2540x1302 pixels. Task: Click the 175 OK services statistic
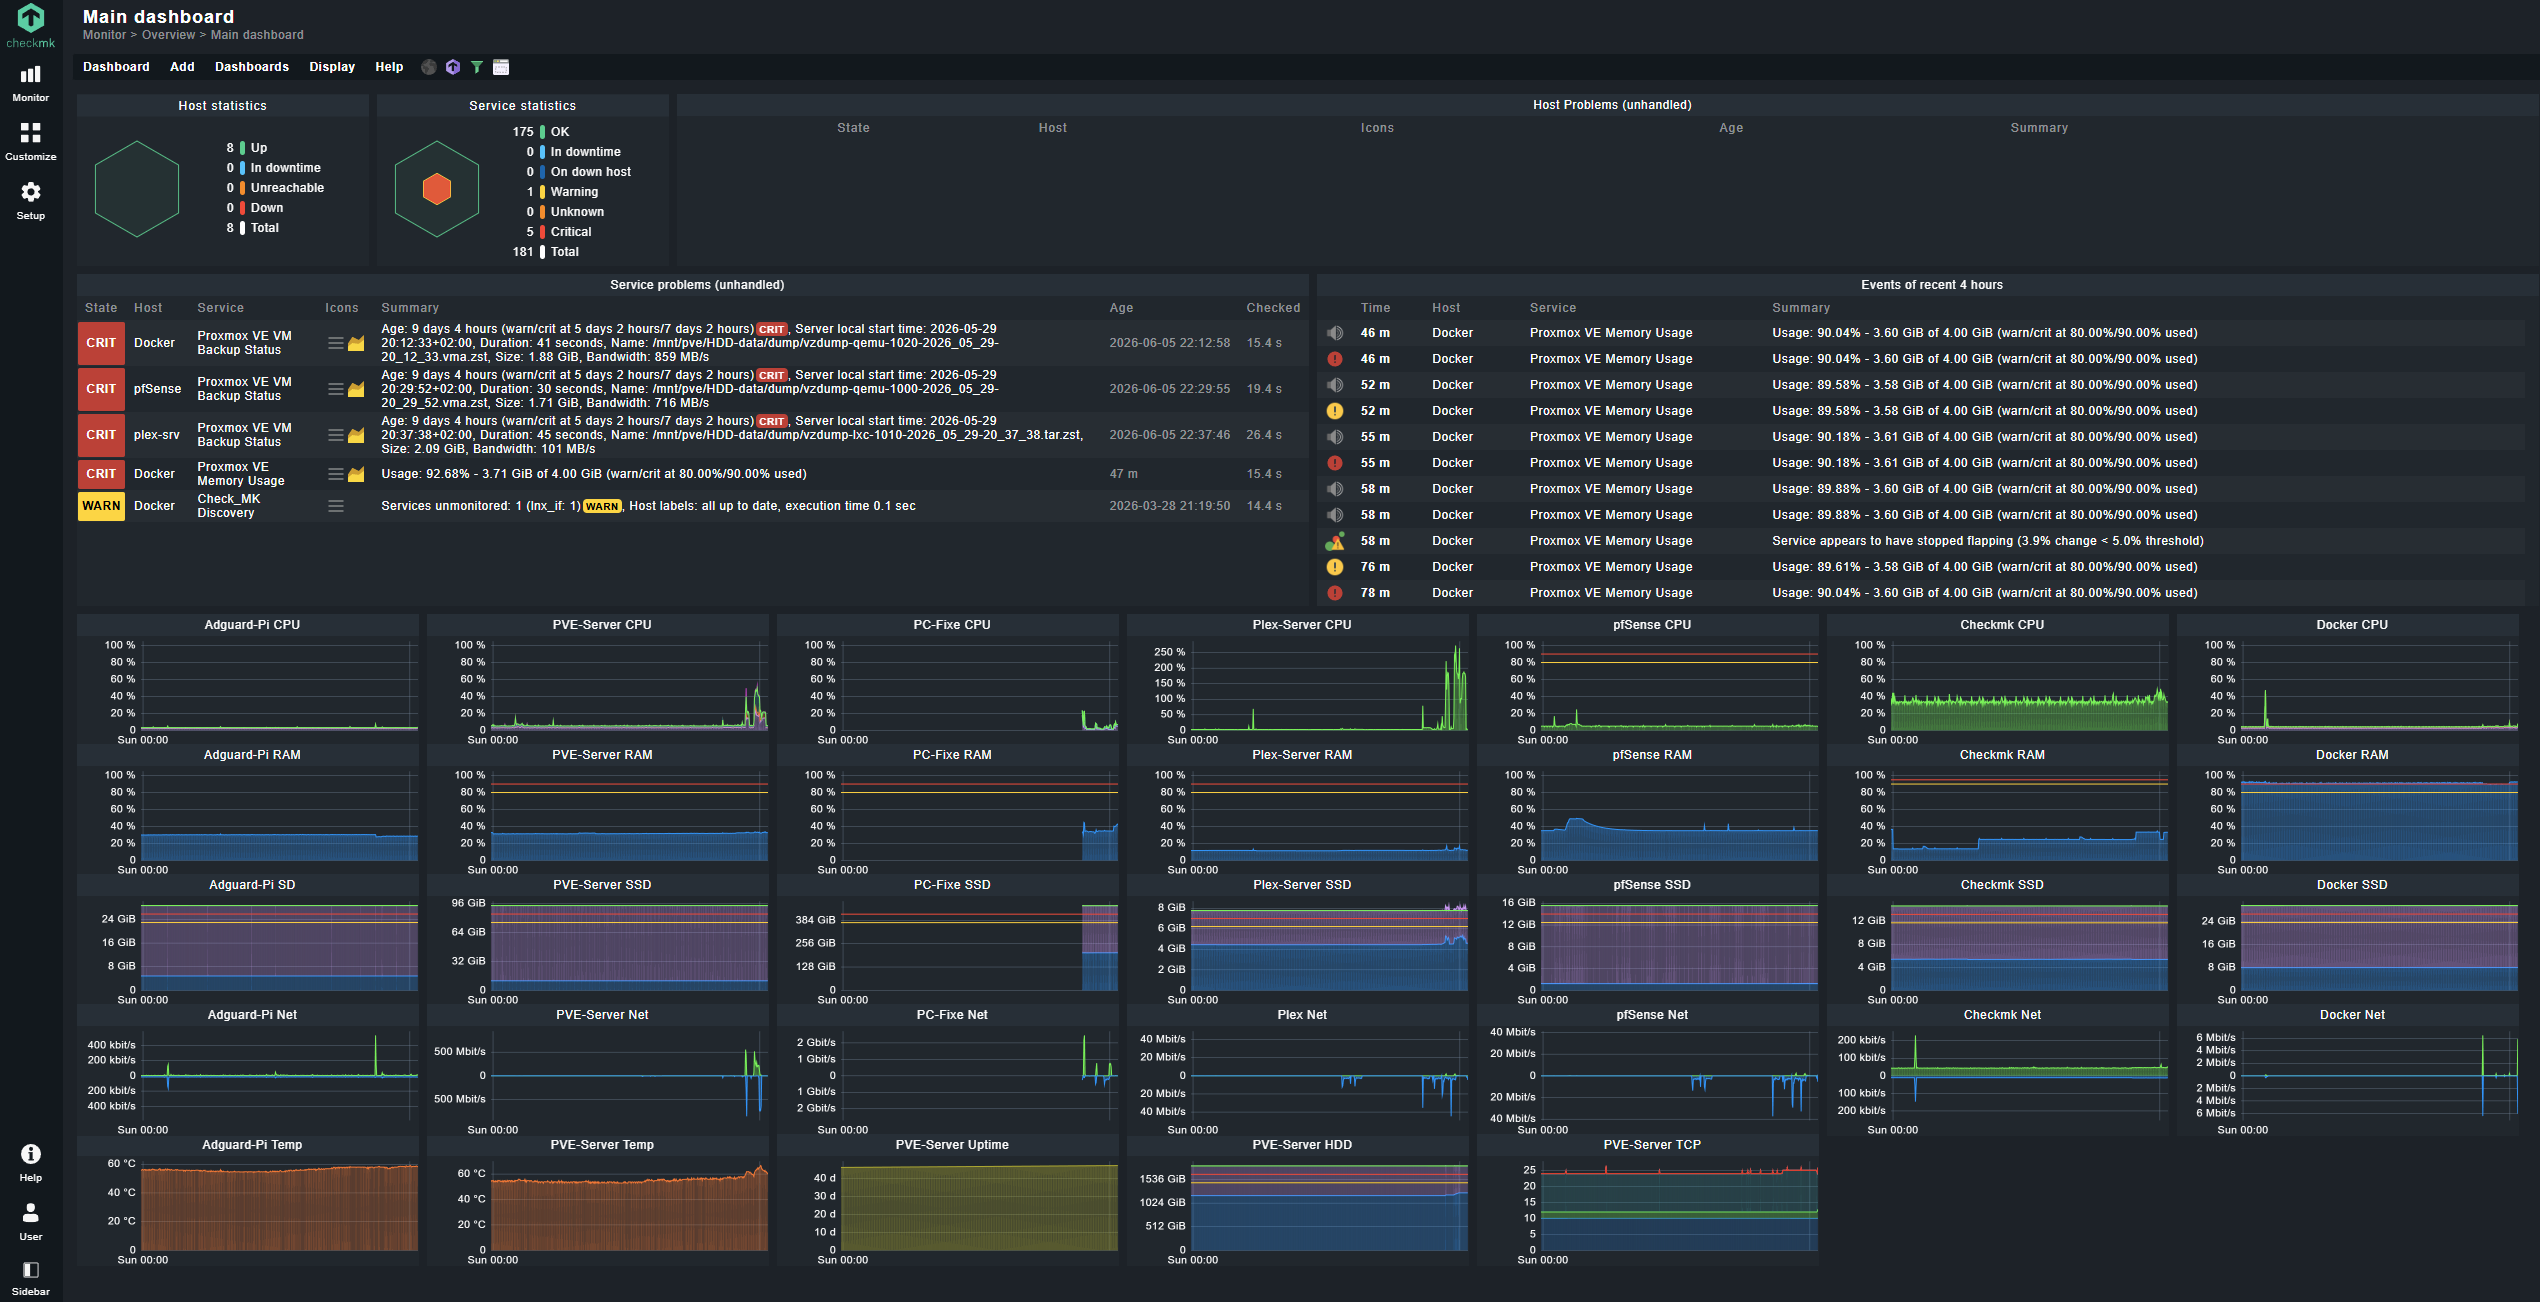click(x=541, y=132)
